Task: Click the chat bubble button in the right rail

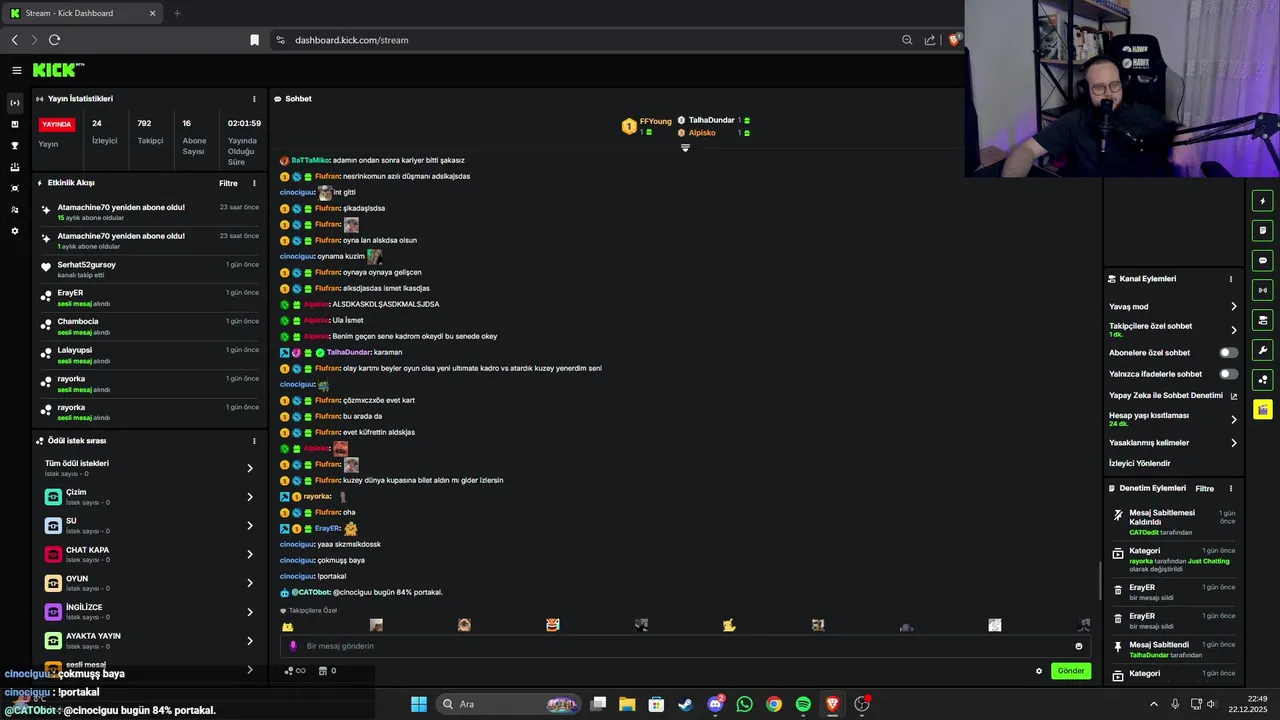Action: click(1263, 260)
